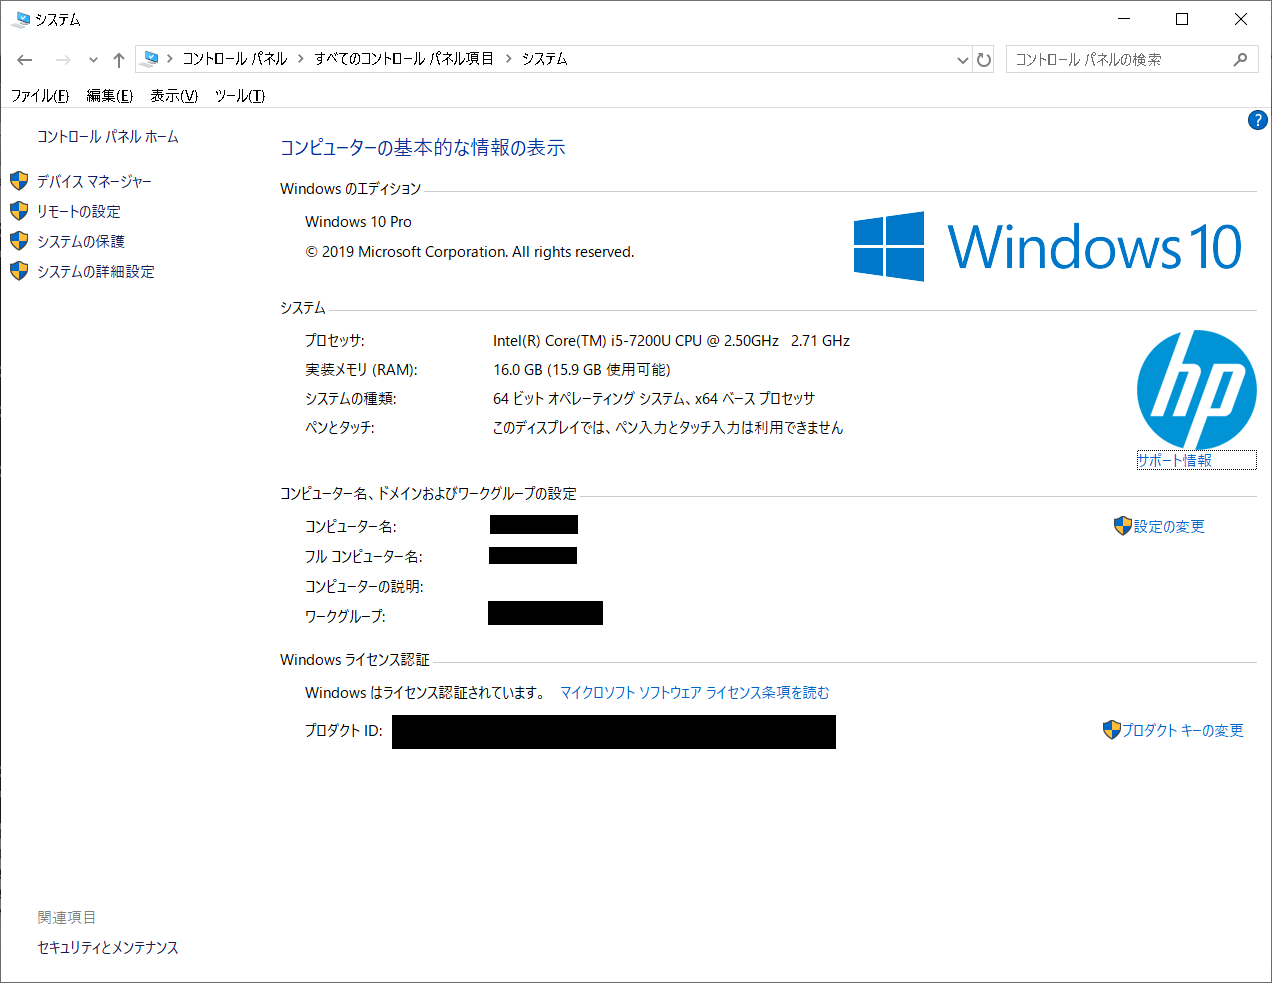The height and width of the screenshot is (983, 1272).
Task: Expand chevron after すべてのコントロール パネル項目 breadcrumb
Action: (x=508, y=59)
